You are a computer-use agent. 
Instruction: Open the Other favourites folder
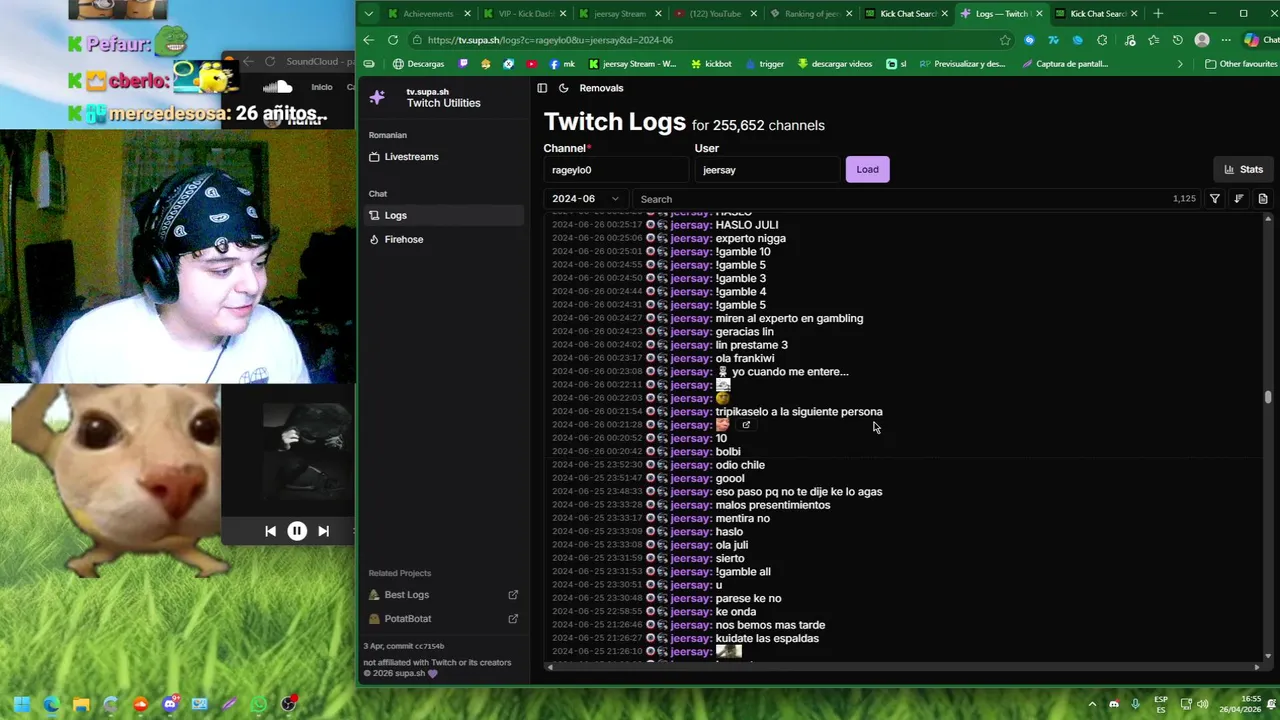click(1241, 64)
